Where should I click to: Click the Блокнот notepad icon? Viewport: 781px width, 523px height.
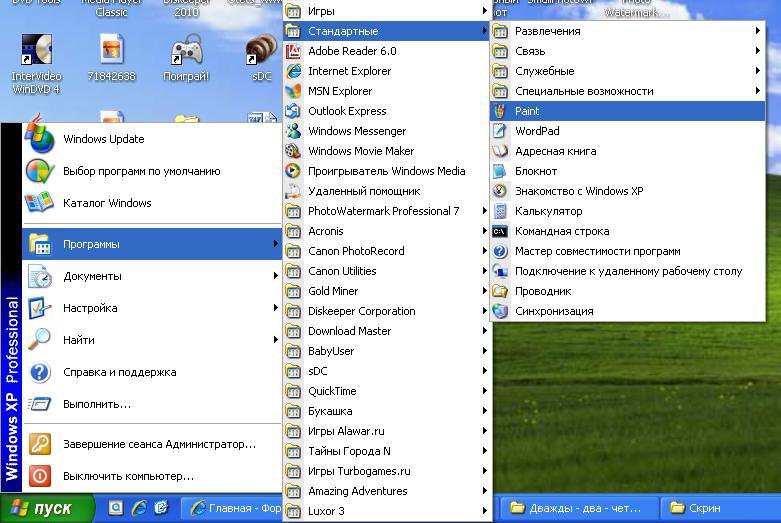[x=500, y=171]
